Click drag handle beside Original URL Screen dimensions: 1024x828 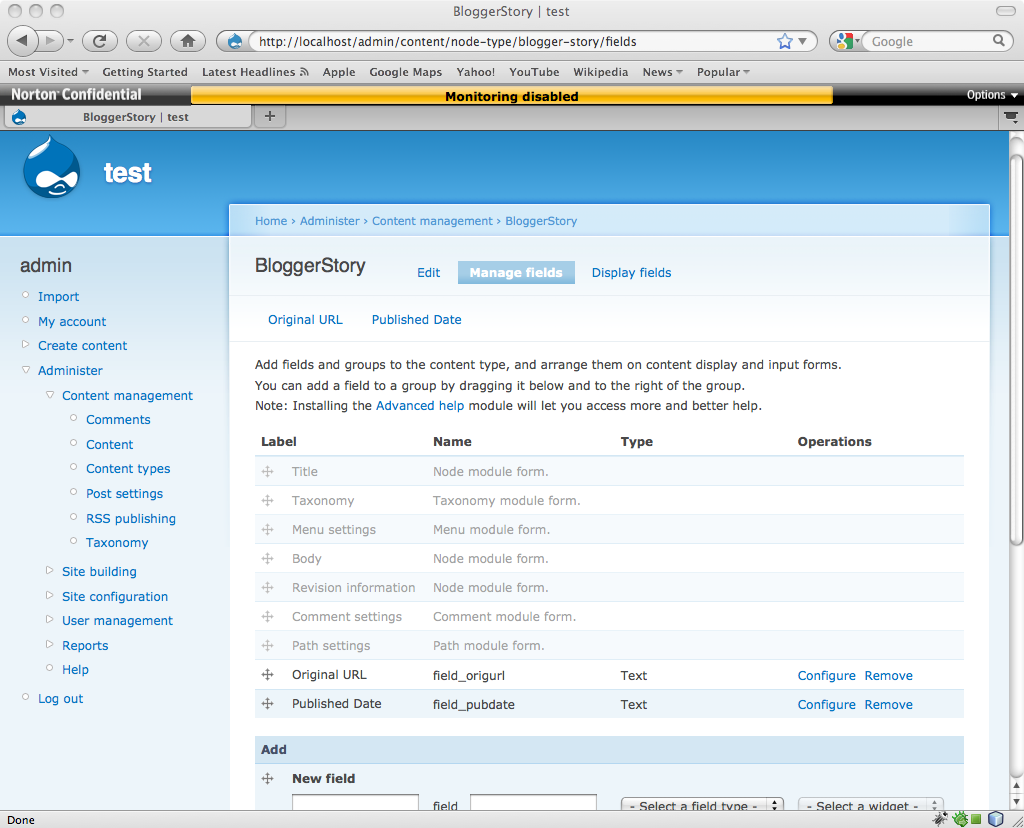tap(267, 675)
